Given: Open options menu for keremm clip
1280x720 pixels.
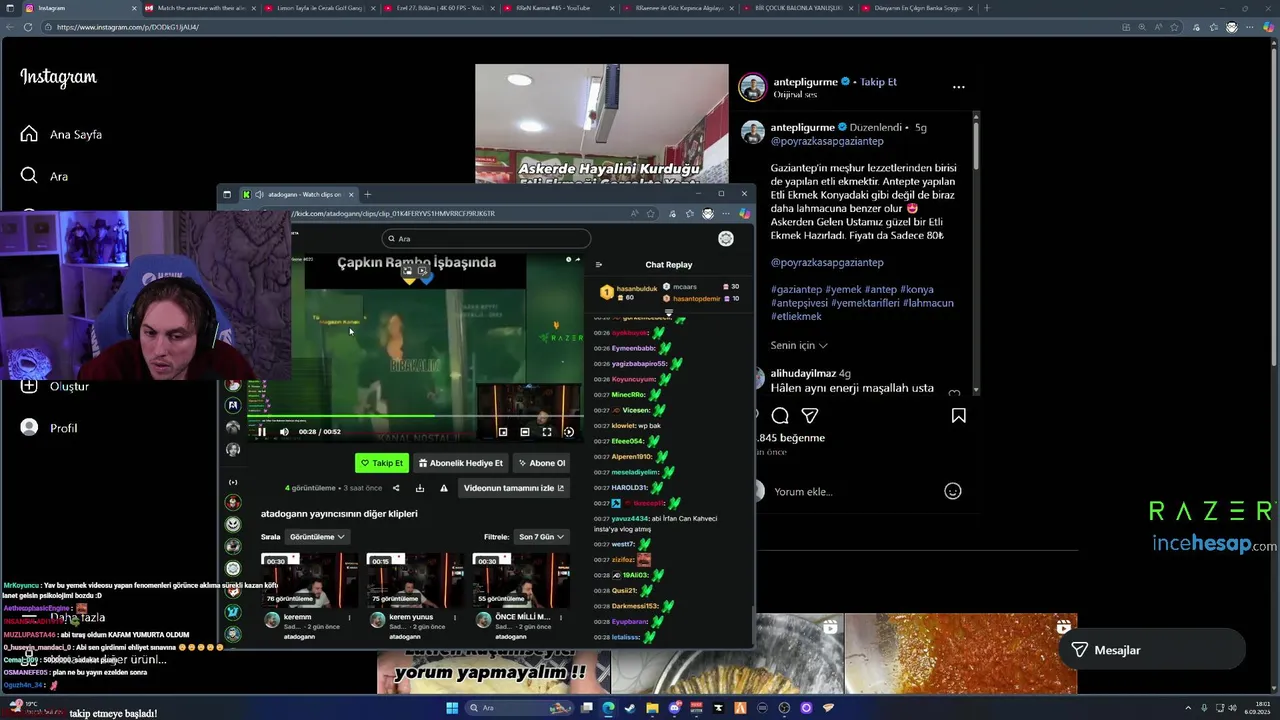Looking at the screenshot, I should 349,618.
